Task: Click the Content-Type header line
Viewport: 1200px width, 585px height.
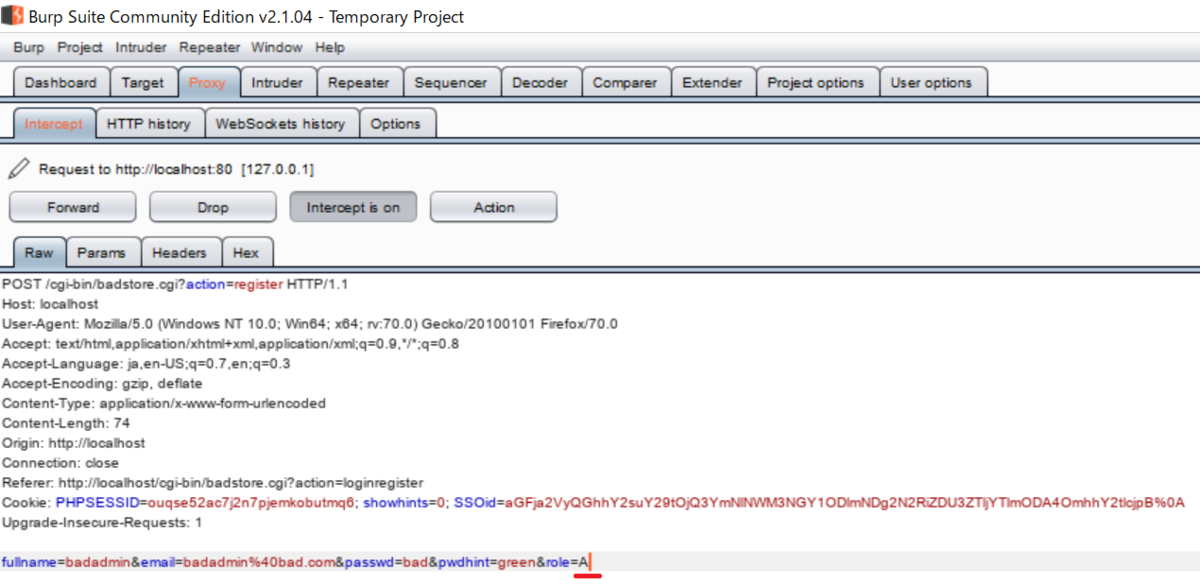Action: pos(164,403)
